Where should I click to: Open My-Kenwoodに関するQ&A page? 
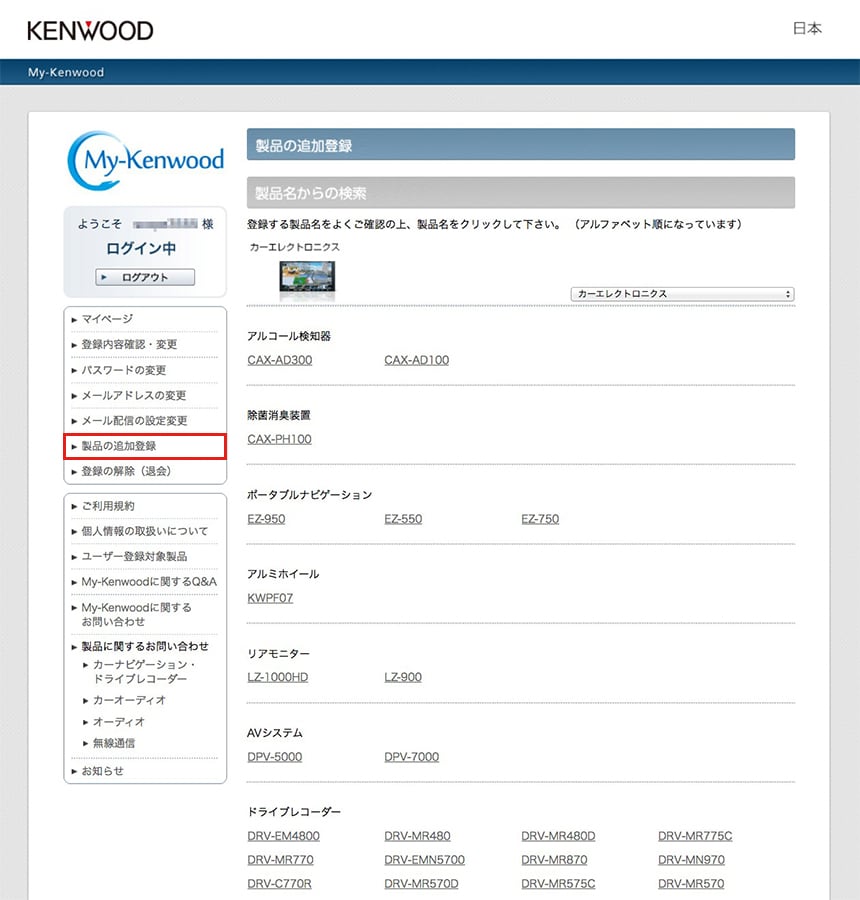point(149,582)
